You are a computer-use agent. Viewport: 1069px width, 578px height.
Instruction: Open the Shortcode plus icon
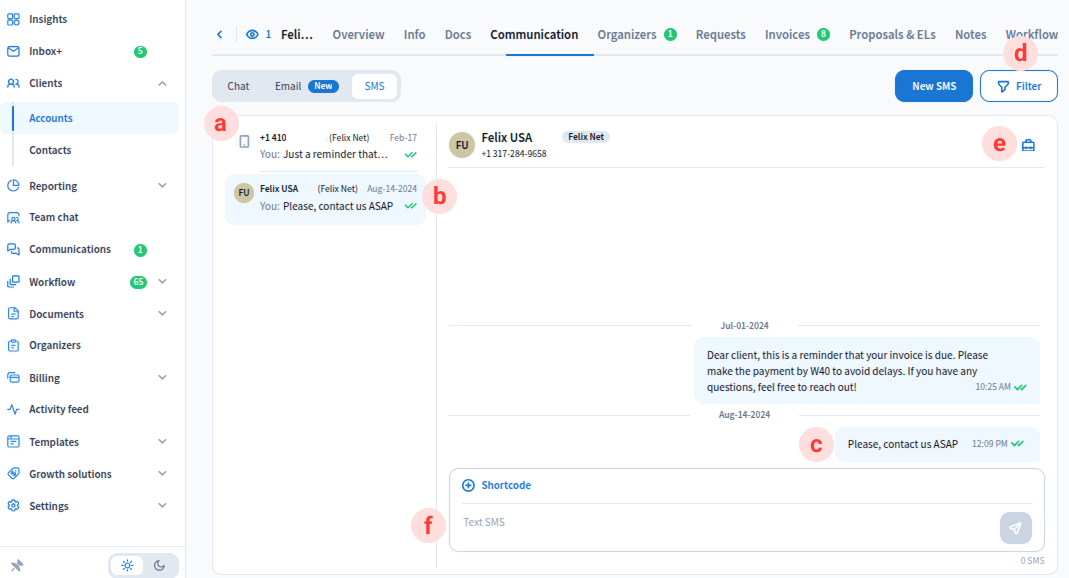[x=468, y=485]
